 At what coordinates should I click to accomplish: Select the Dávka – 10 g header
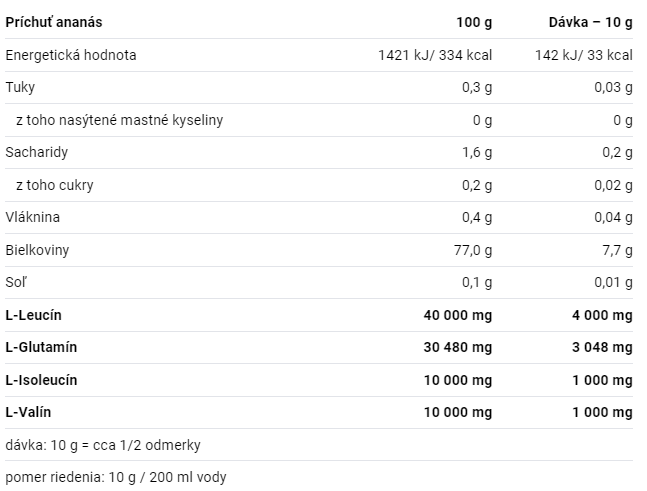pos(590,22)
